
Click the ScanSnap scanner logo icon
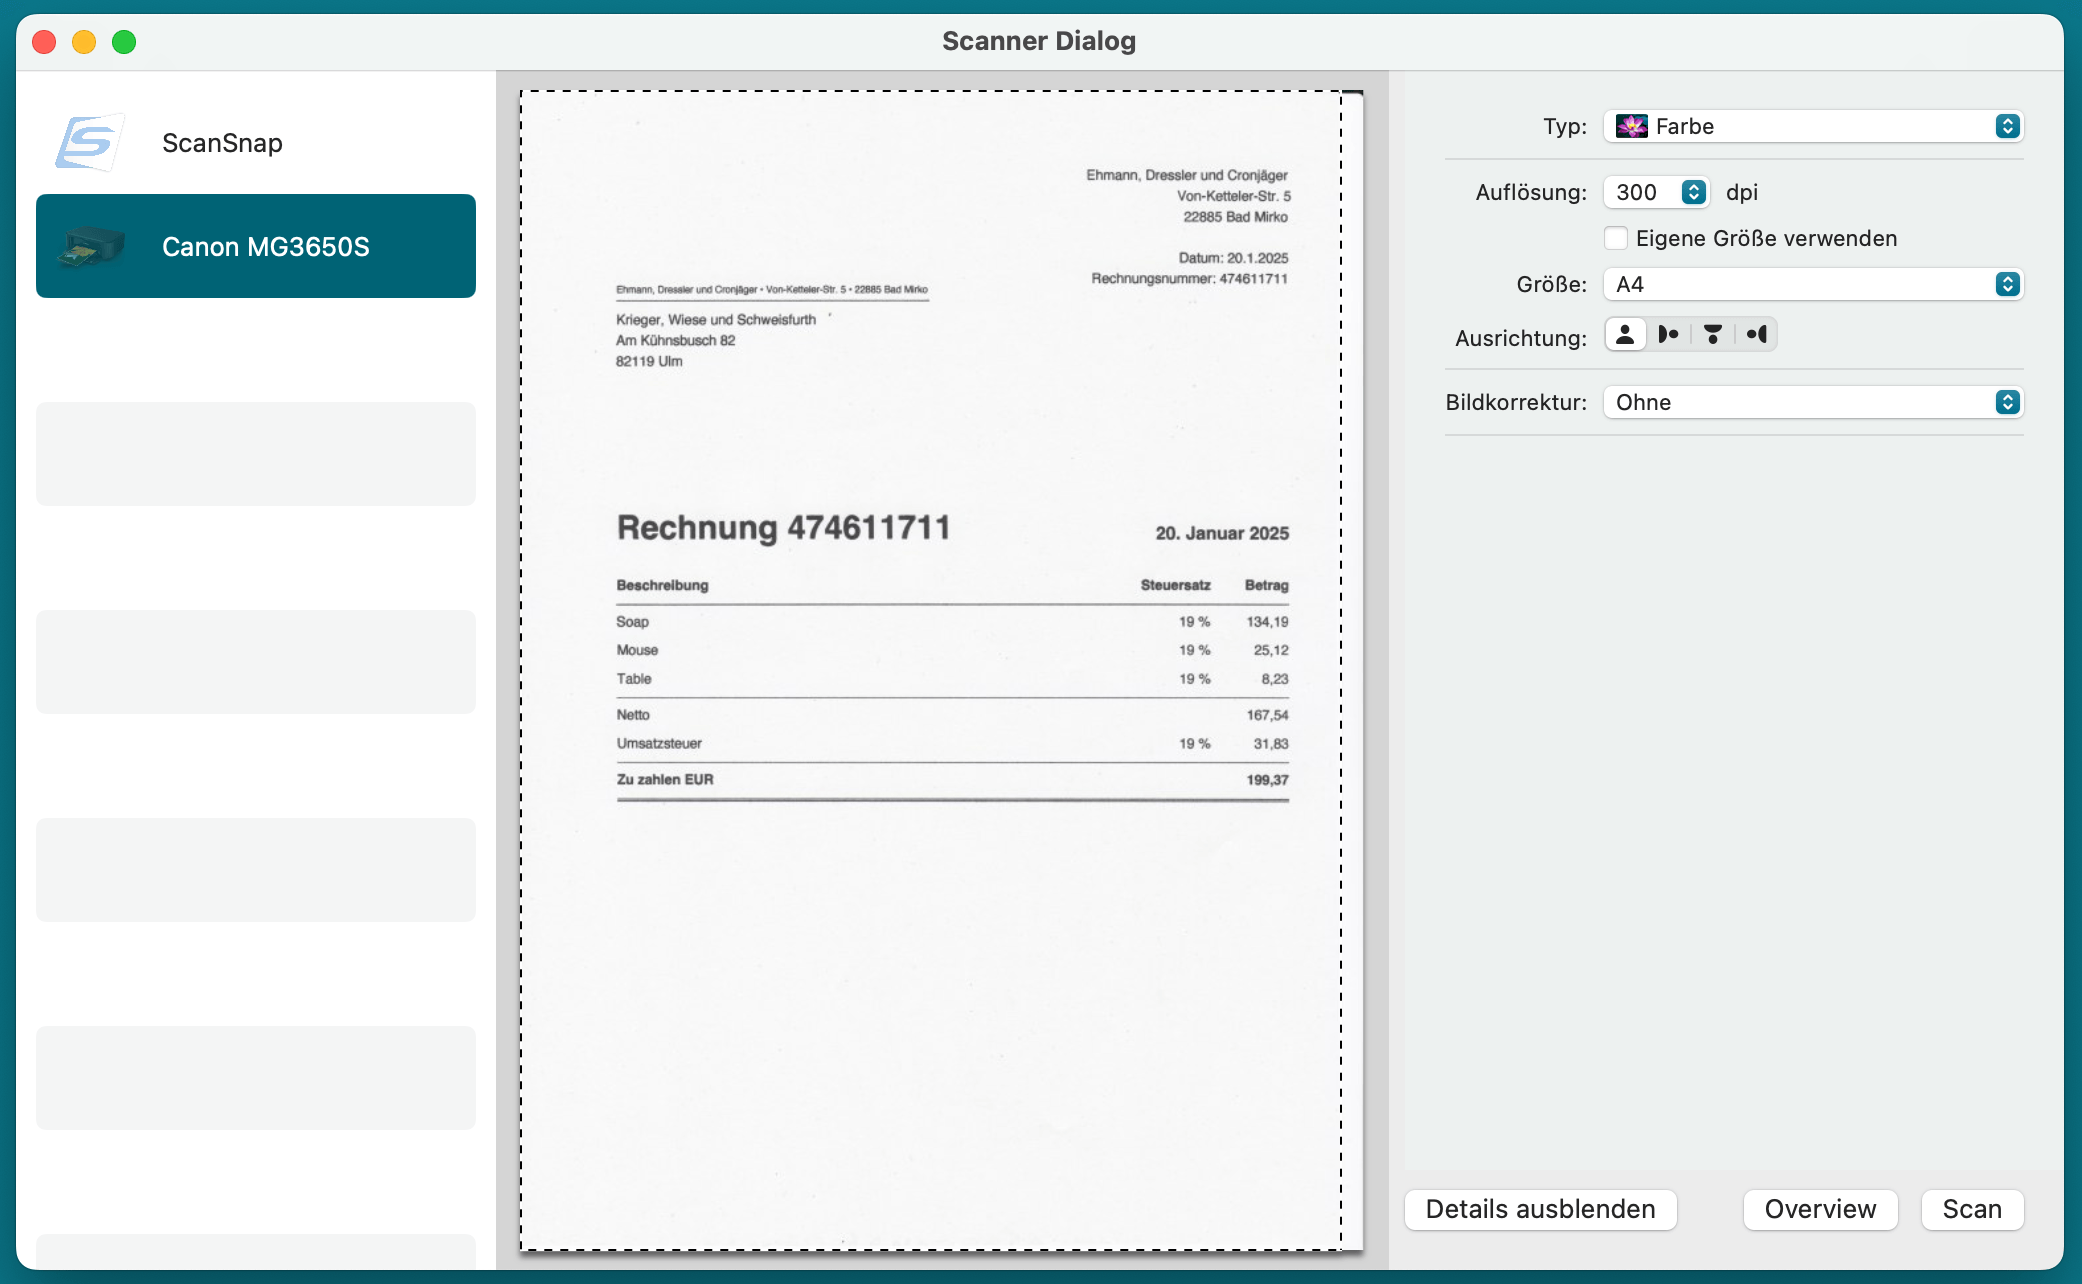[x=89, y=142]
